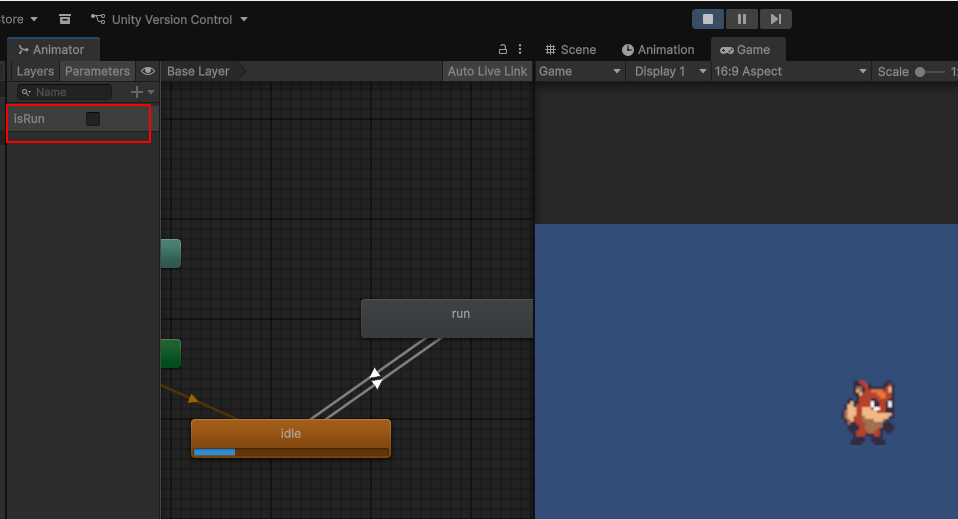This screenshot has height=519, width=958.
Task: Pause the running game
Action: point(741,19)
